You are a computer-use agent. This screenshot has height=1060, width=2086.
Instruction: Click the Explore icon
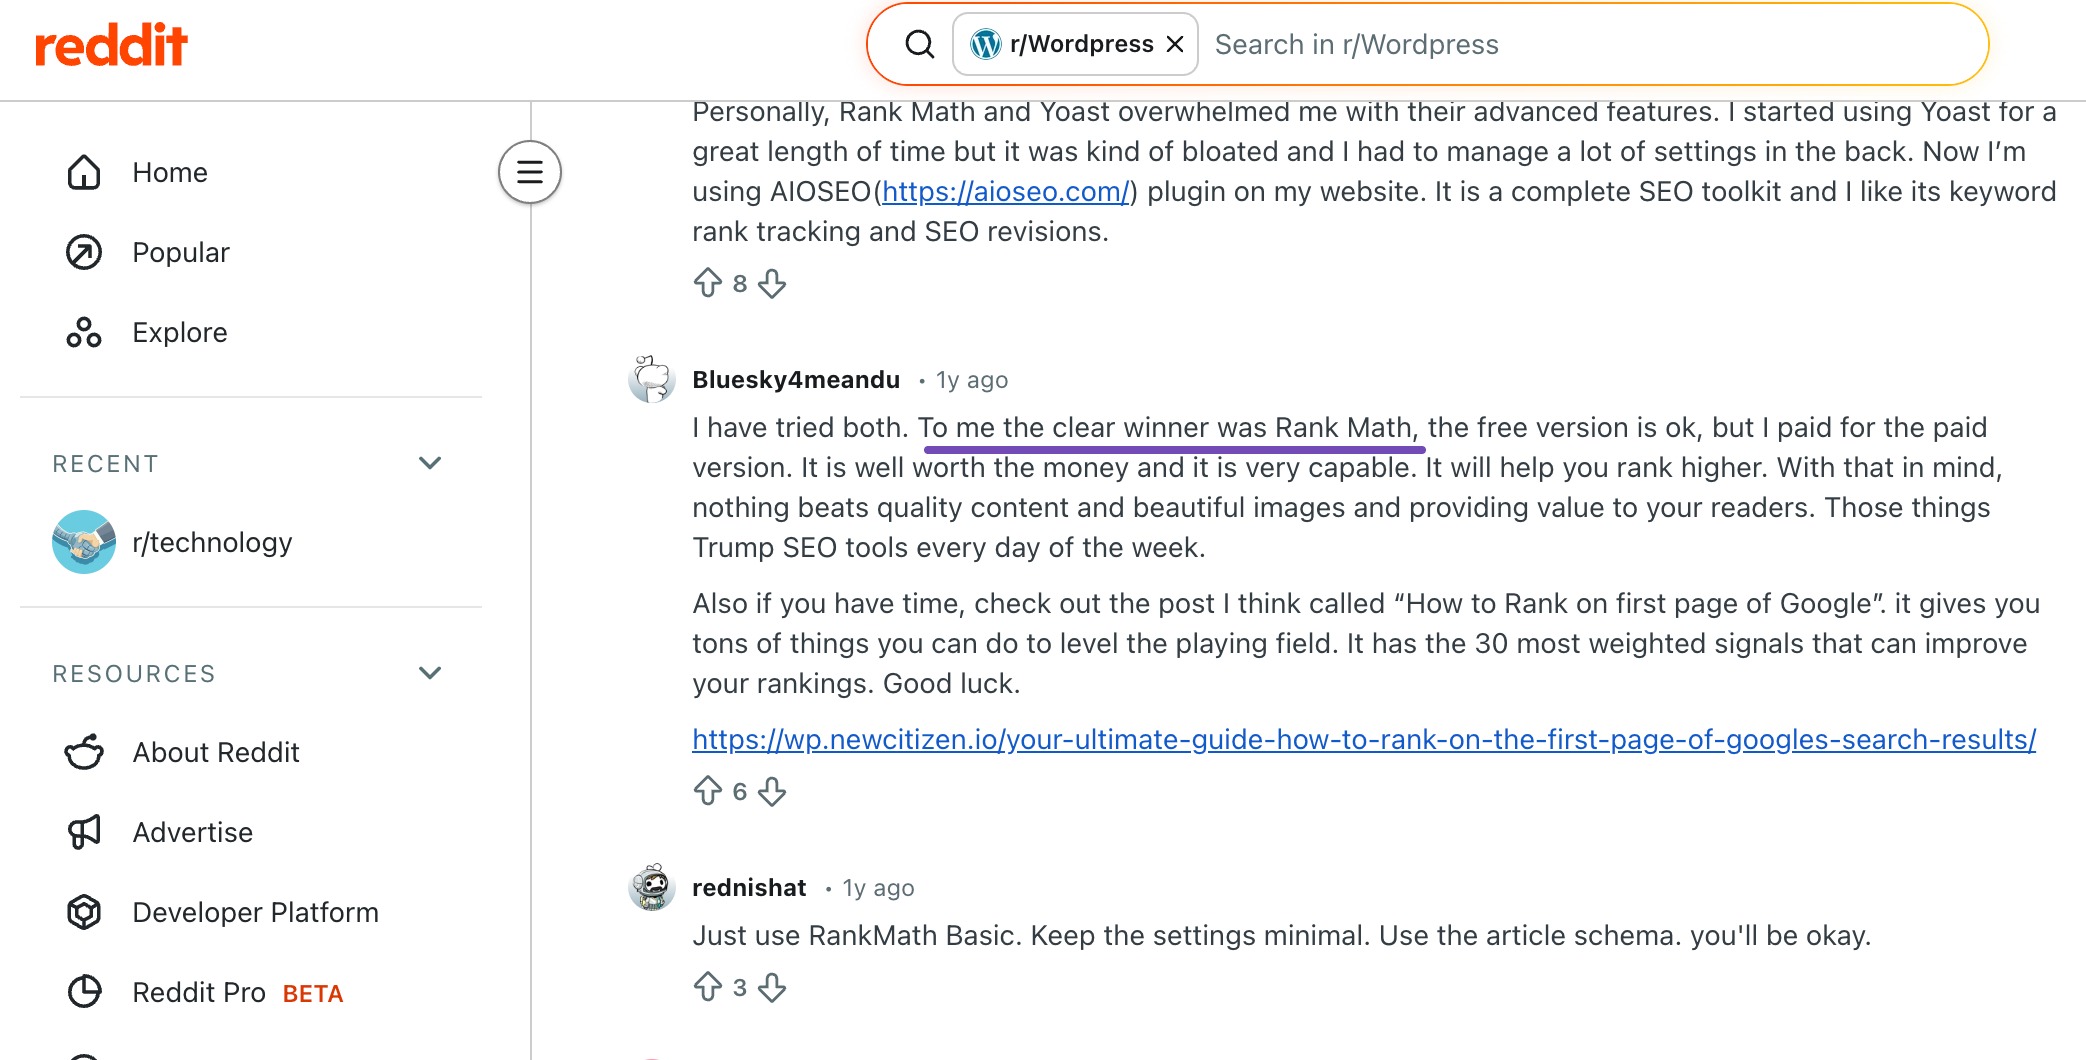(x=84, y=332)
